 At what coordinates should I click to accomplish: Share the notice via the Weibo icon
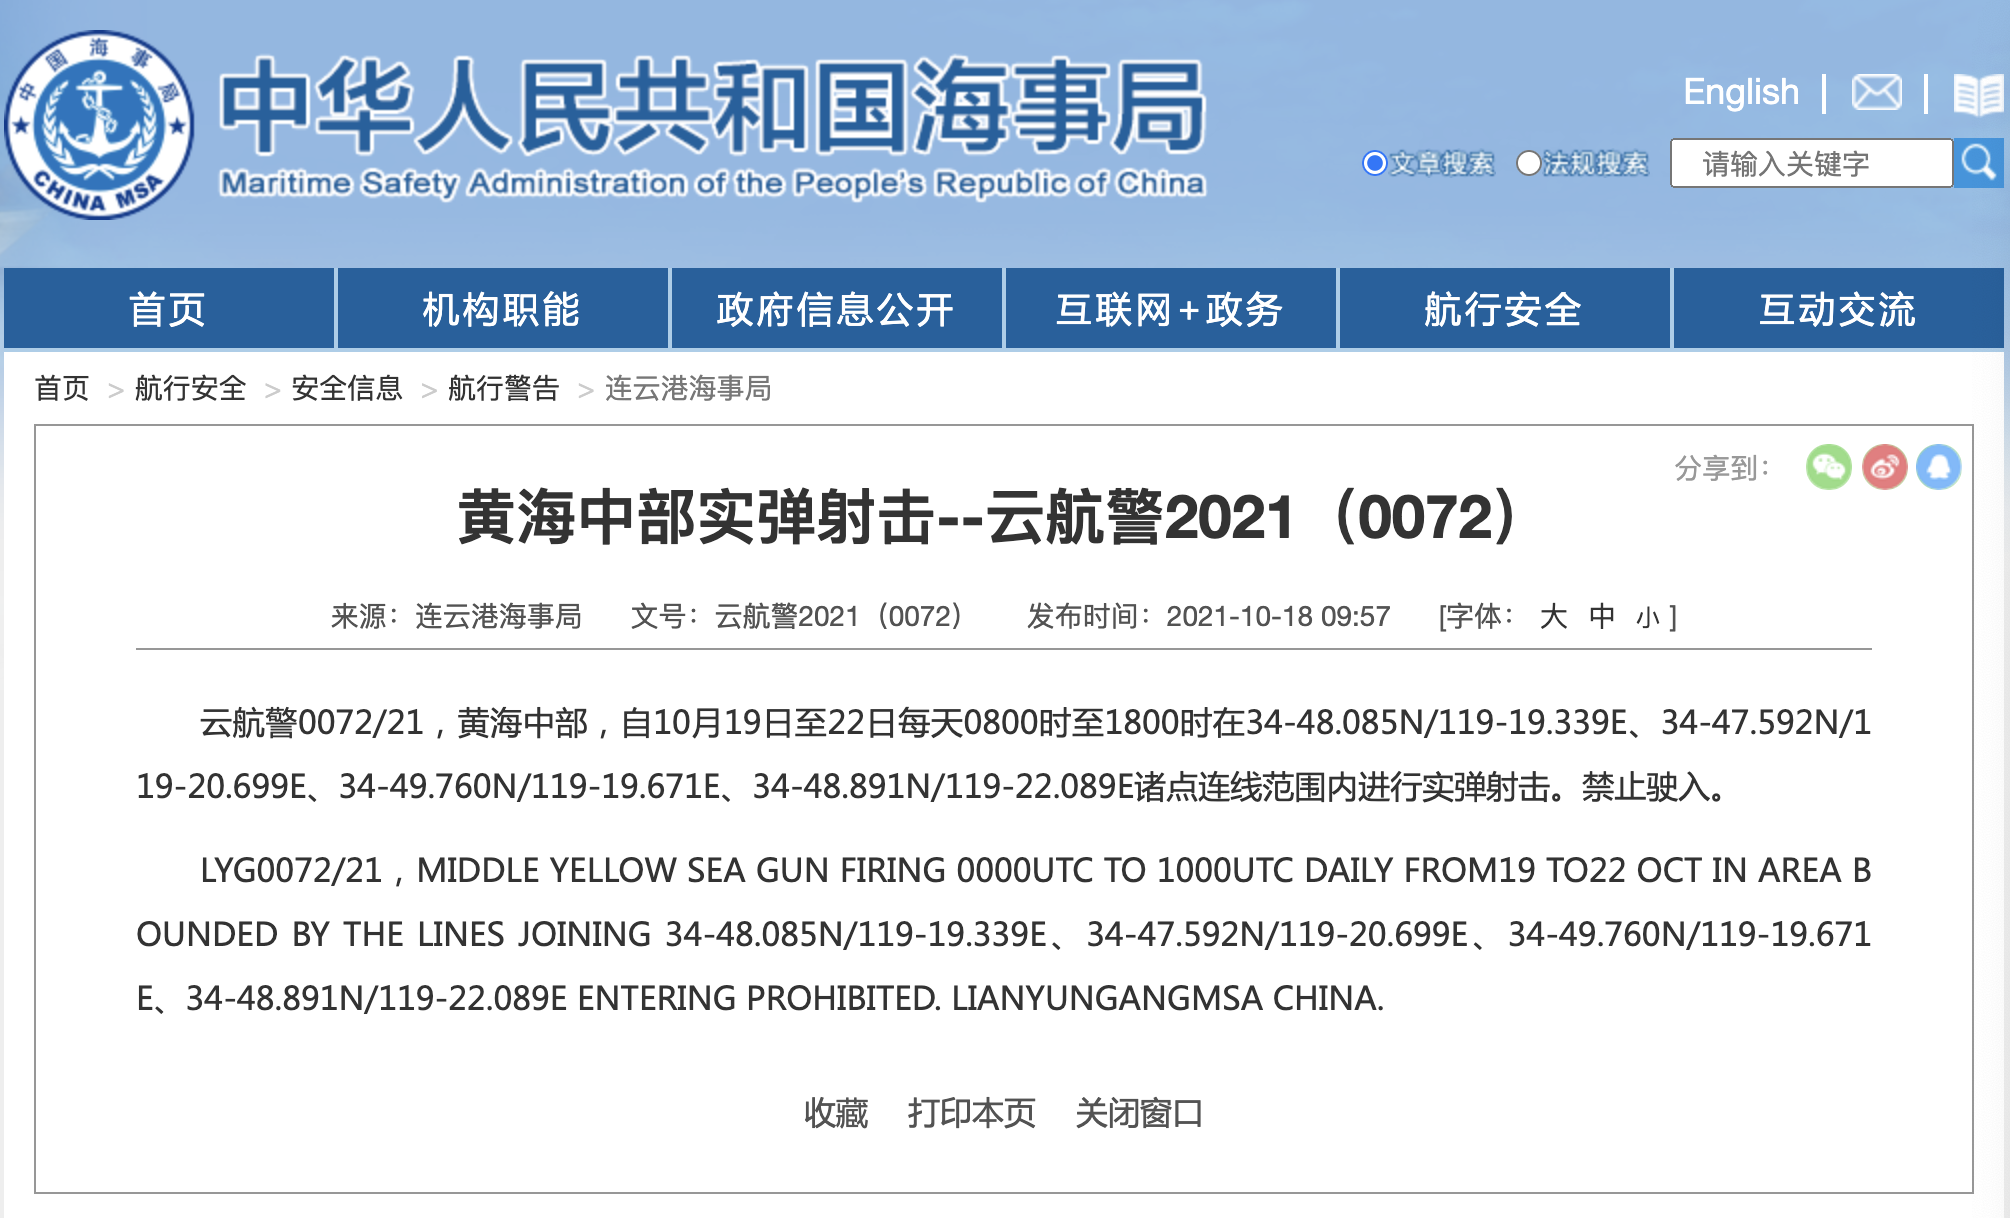pyautogui.click(x=1884, y=467)
